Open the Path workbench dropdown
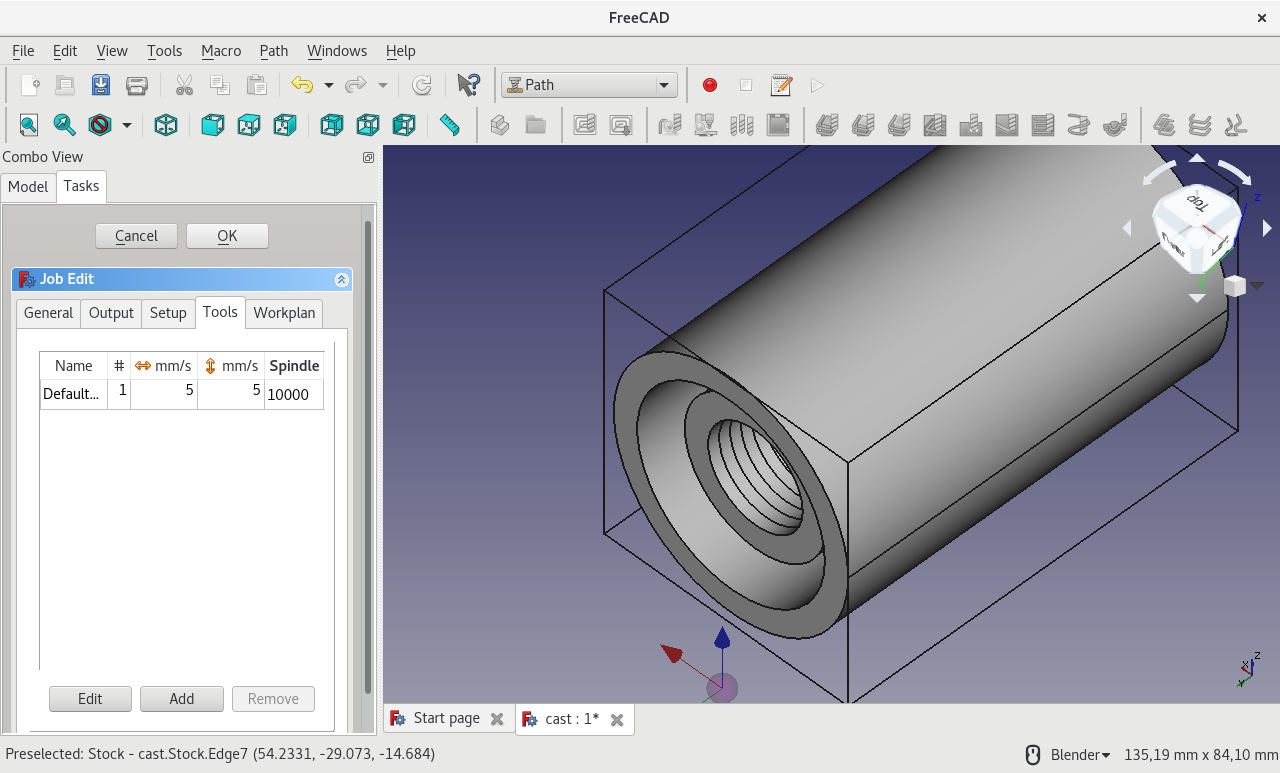The image size is (1280, 773). [589, 85]
